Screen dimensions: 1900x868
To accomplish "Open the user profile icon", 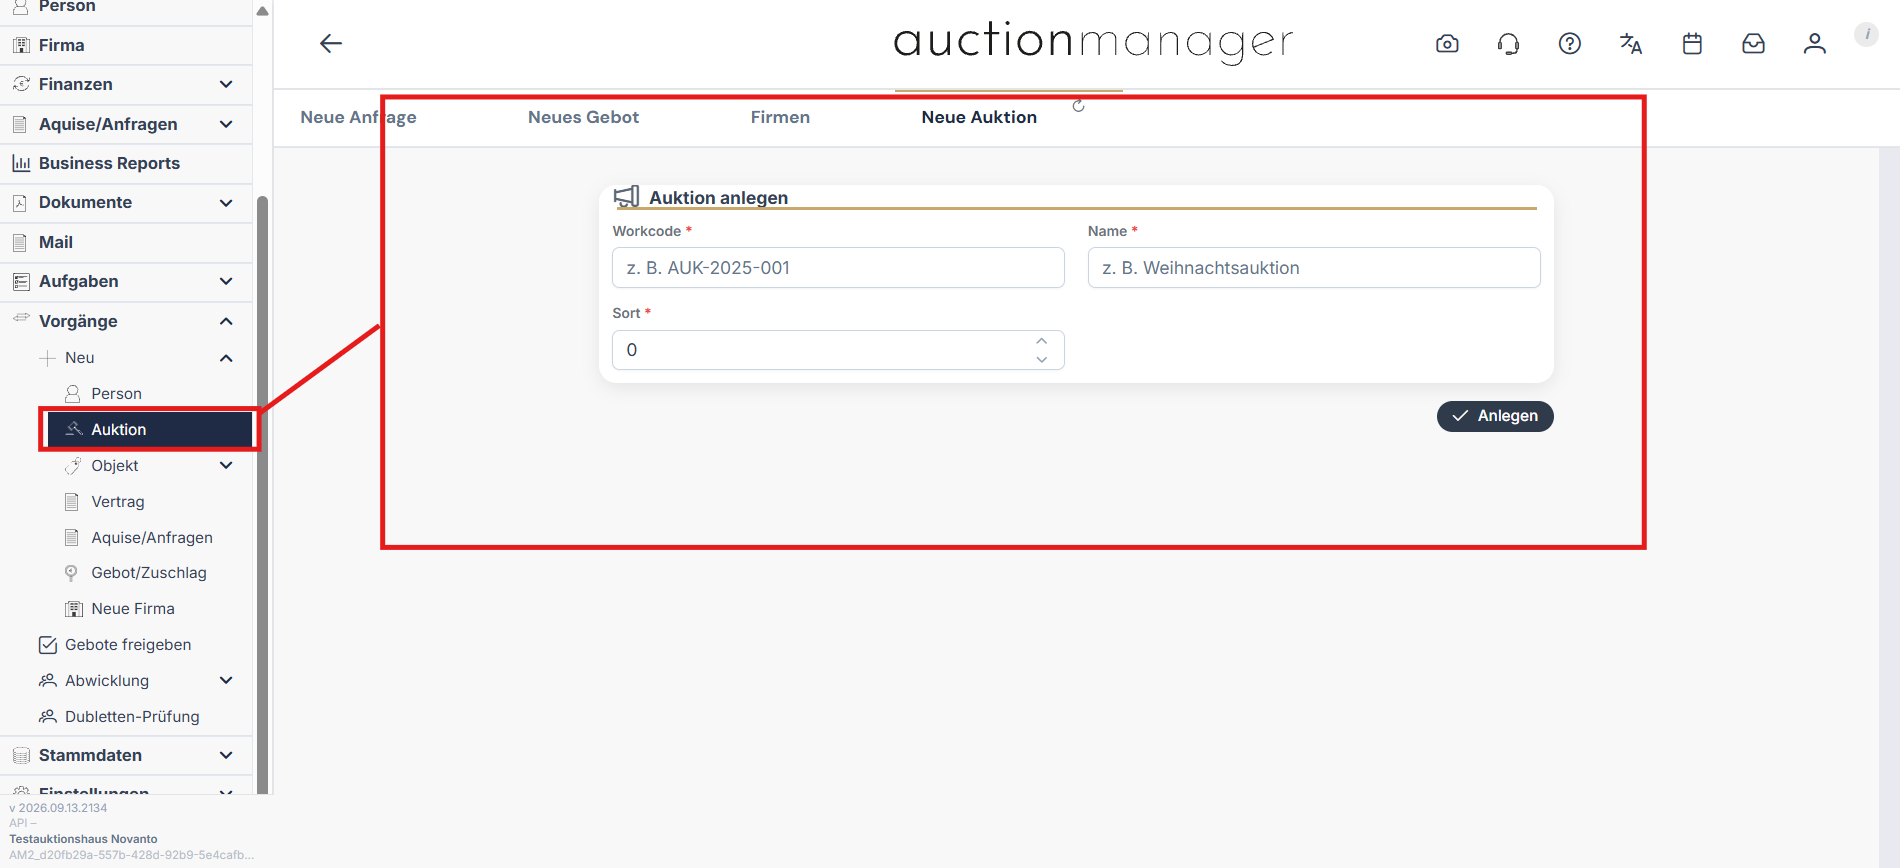I will click(1815, 44).
